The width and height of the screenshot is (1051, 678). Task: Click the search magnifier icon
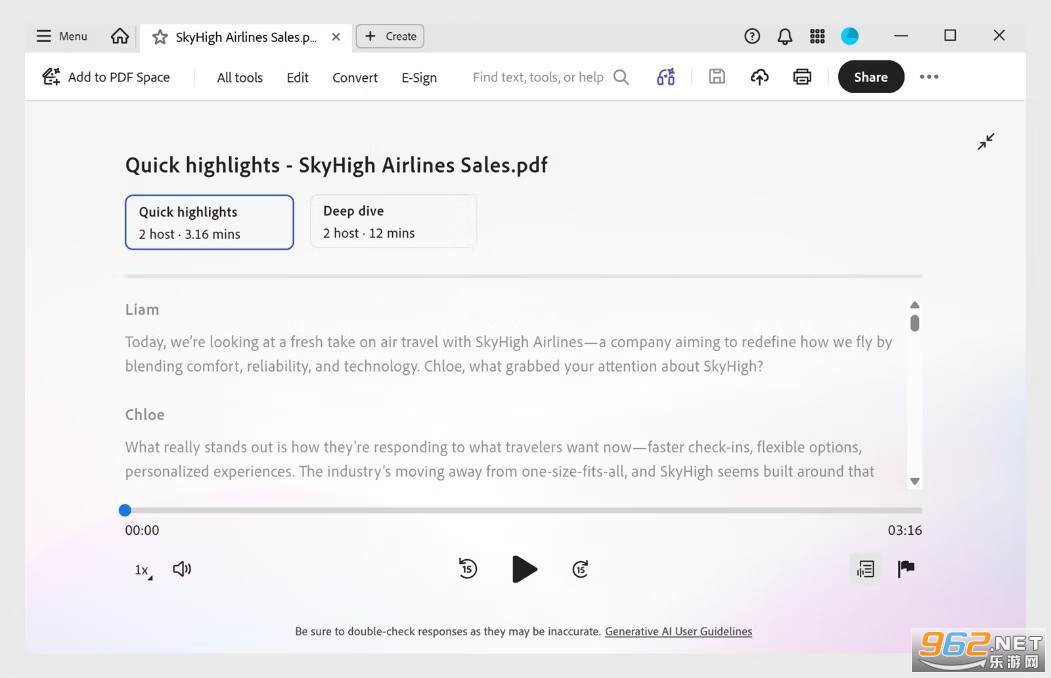[621, 77]
